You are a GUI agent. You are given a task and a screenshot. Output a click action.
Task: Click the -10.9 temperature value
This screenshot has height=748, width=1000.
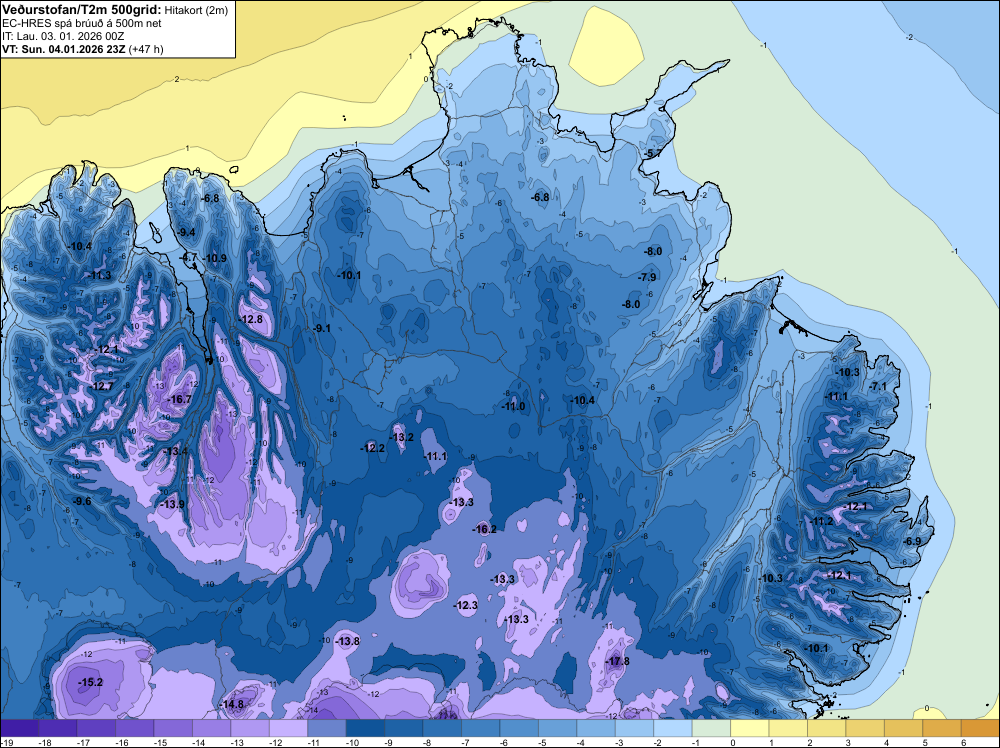coord(215,258)
